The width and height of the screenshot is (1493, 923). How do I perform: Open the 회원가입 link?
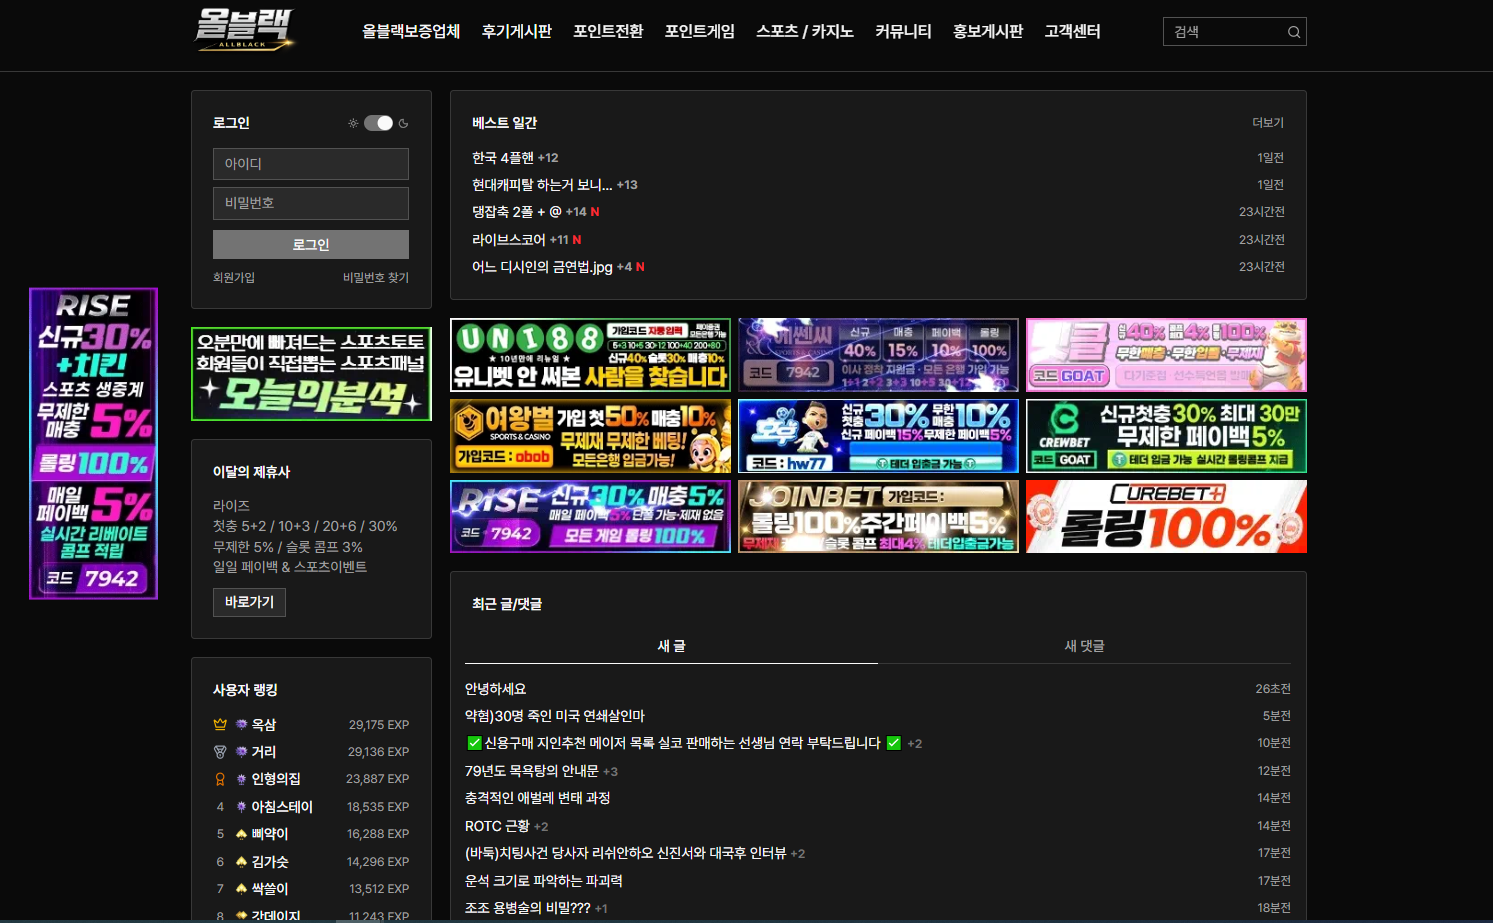click(234, 278)
